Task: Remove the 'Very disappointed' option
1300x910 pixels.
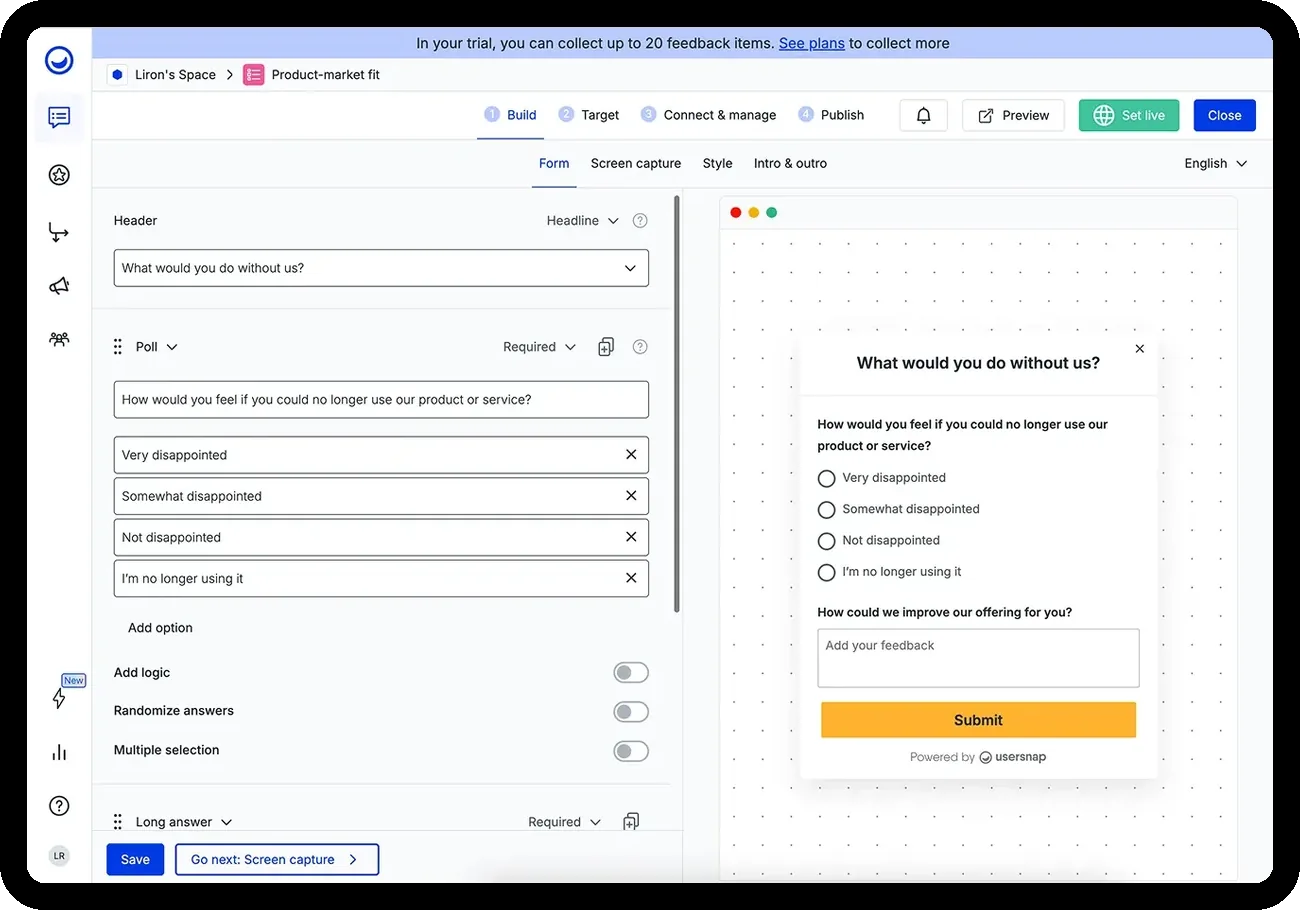Action: click(631, 455)
